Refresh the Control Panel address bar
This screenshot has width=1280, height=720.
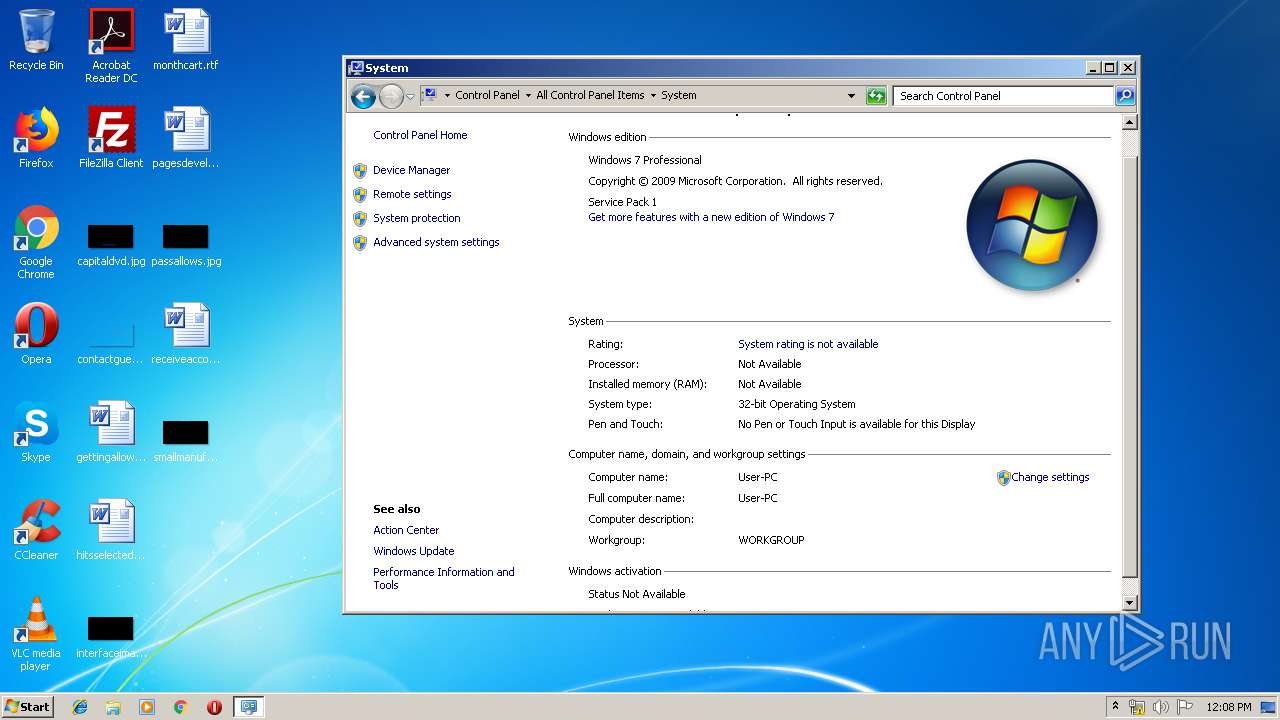pyautogui.click(x=876, y=96)
